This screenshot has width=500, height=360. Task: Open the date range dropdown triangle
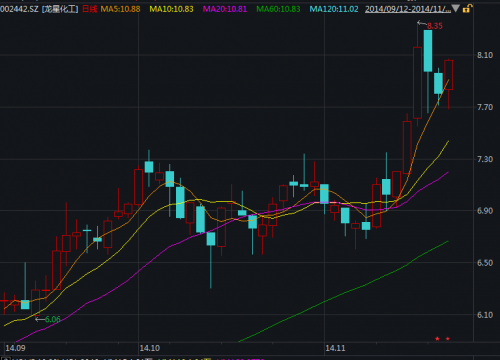(455, 8)
